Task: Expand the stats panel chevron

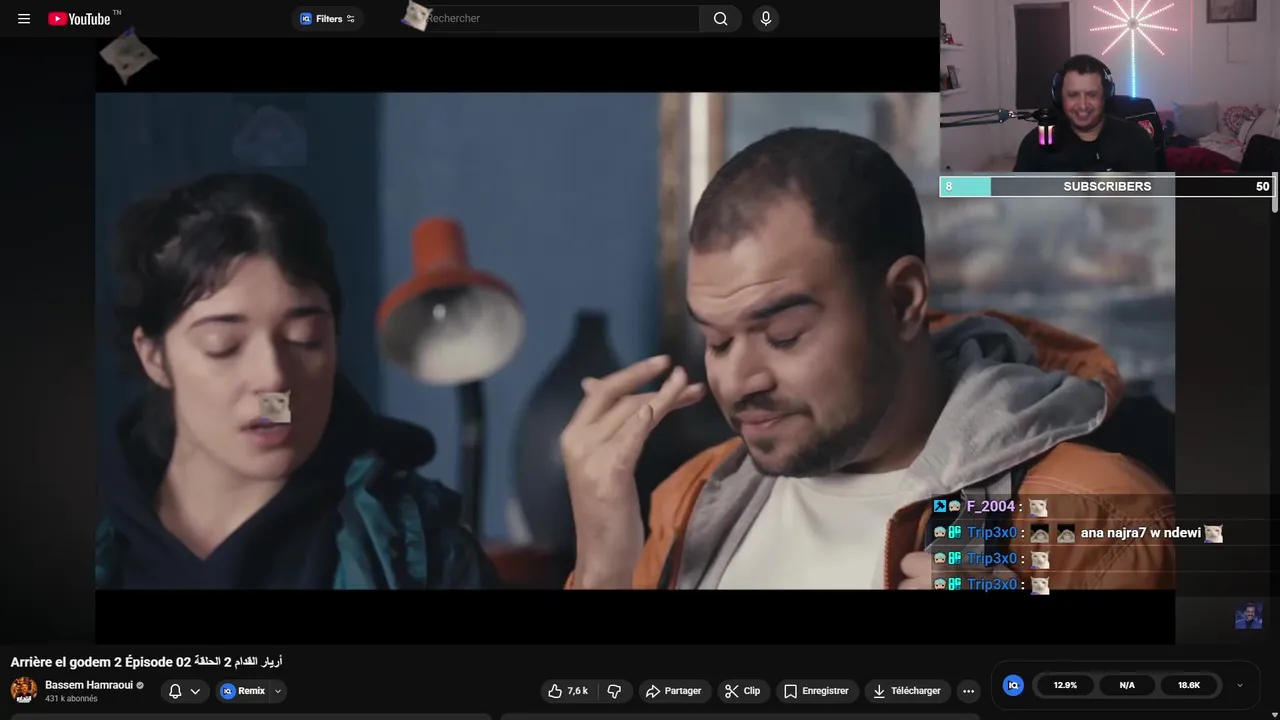Action: pos(1240,685)
